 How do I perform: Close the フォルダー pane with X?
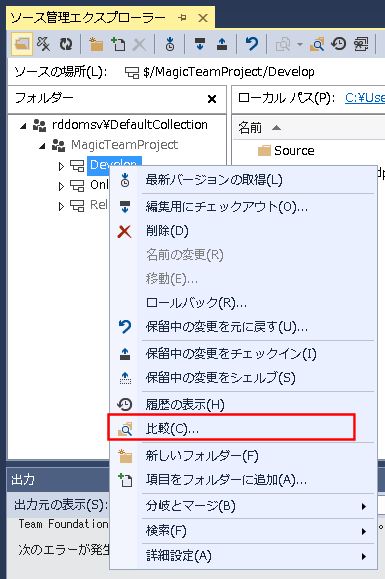[212, 99]
